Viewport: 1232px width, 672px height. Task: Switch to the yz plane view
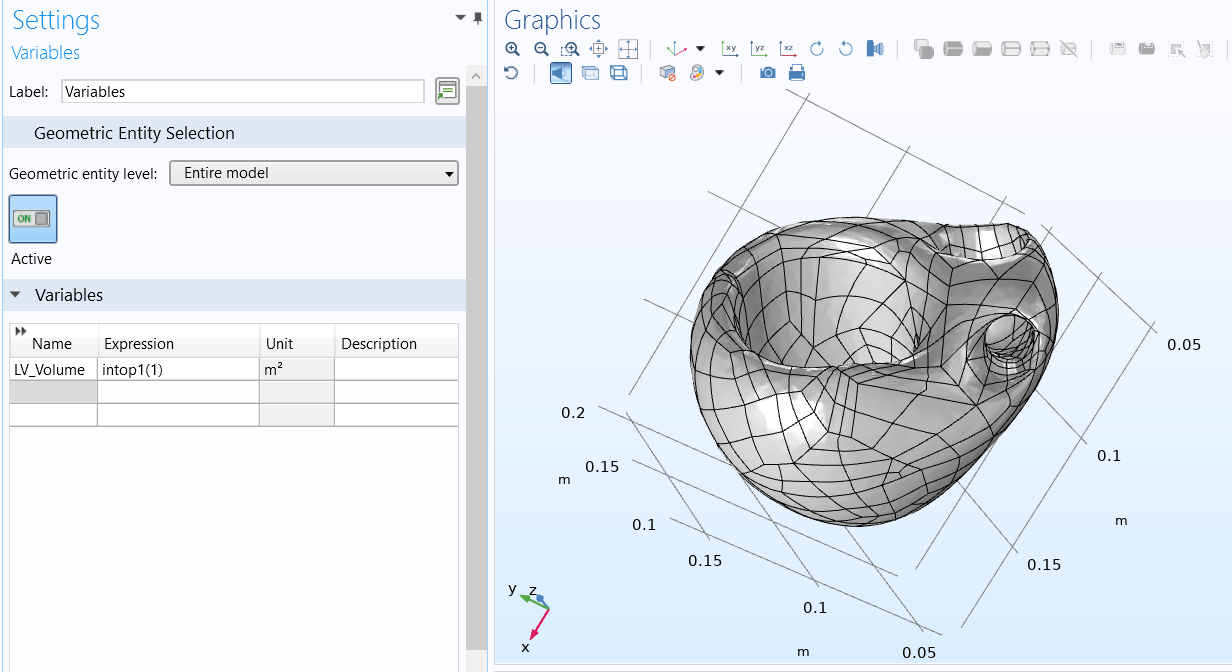(x=759, y=49)
